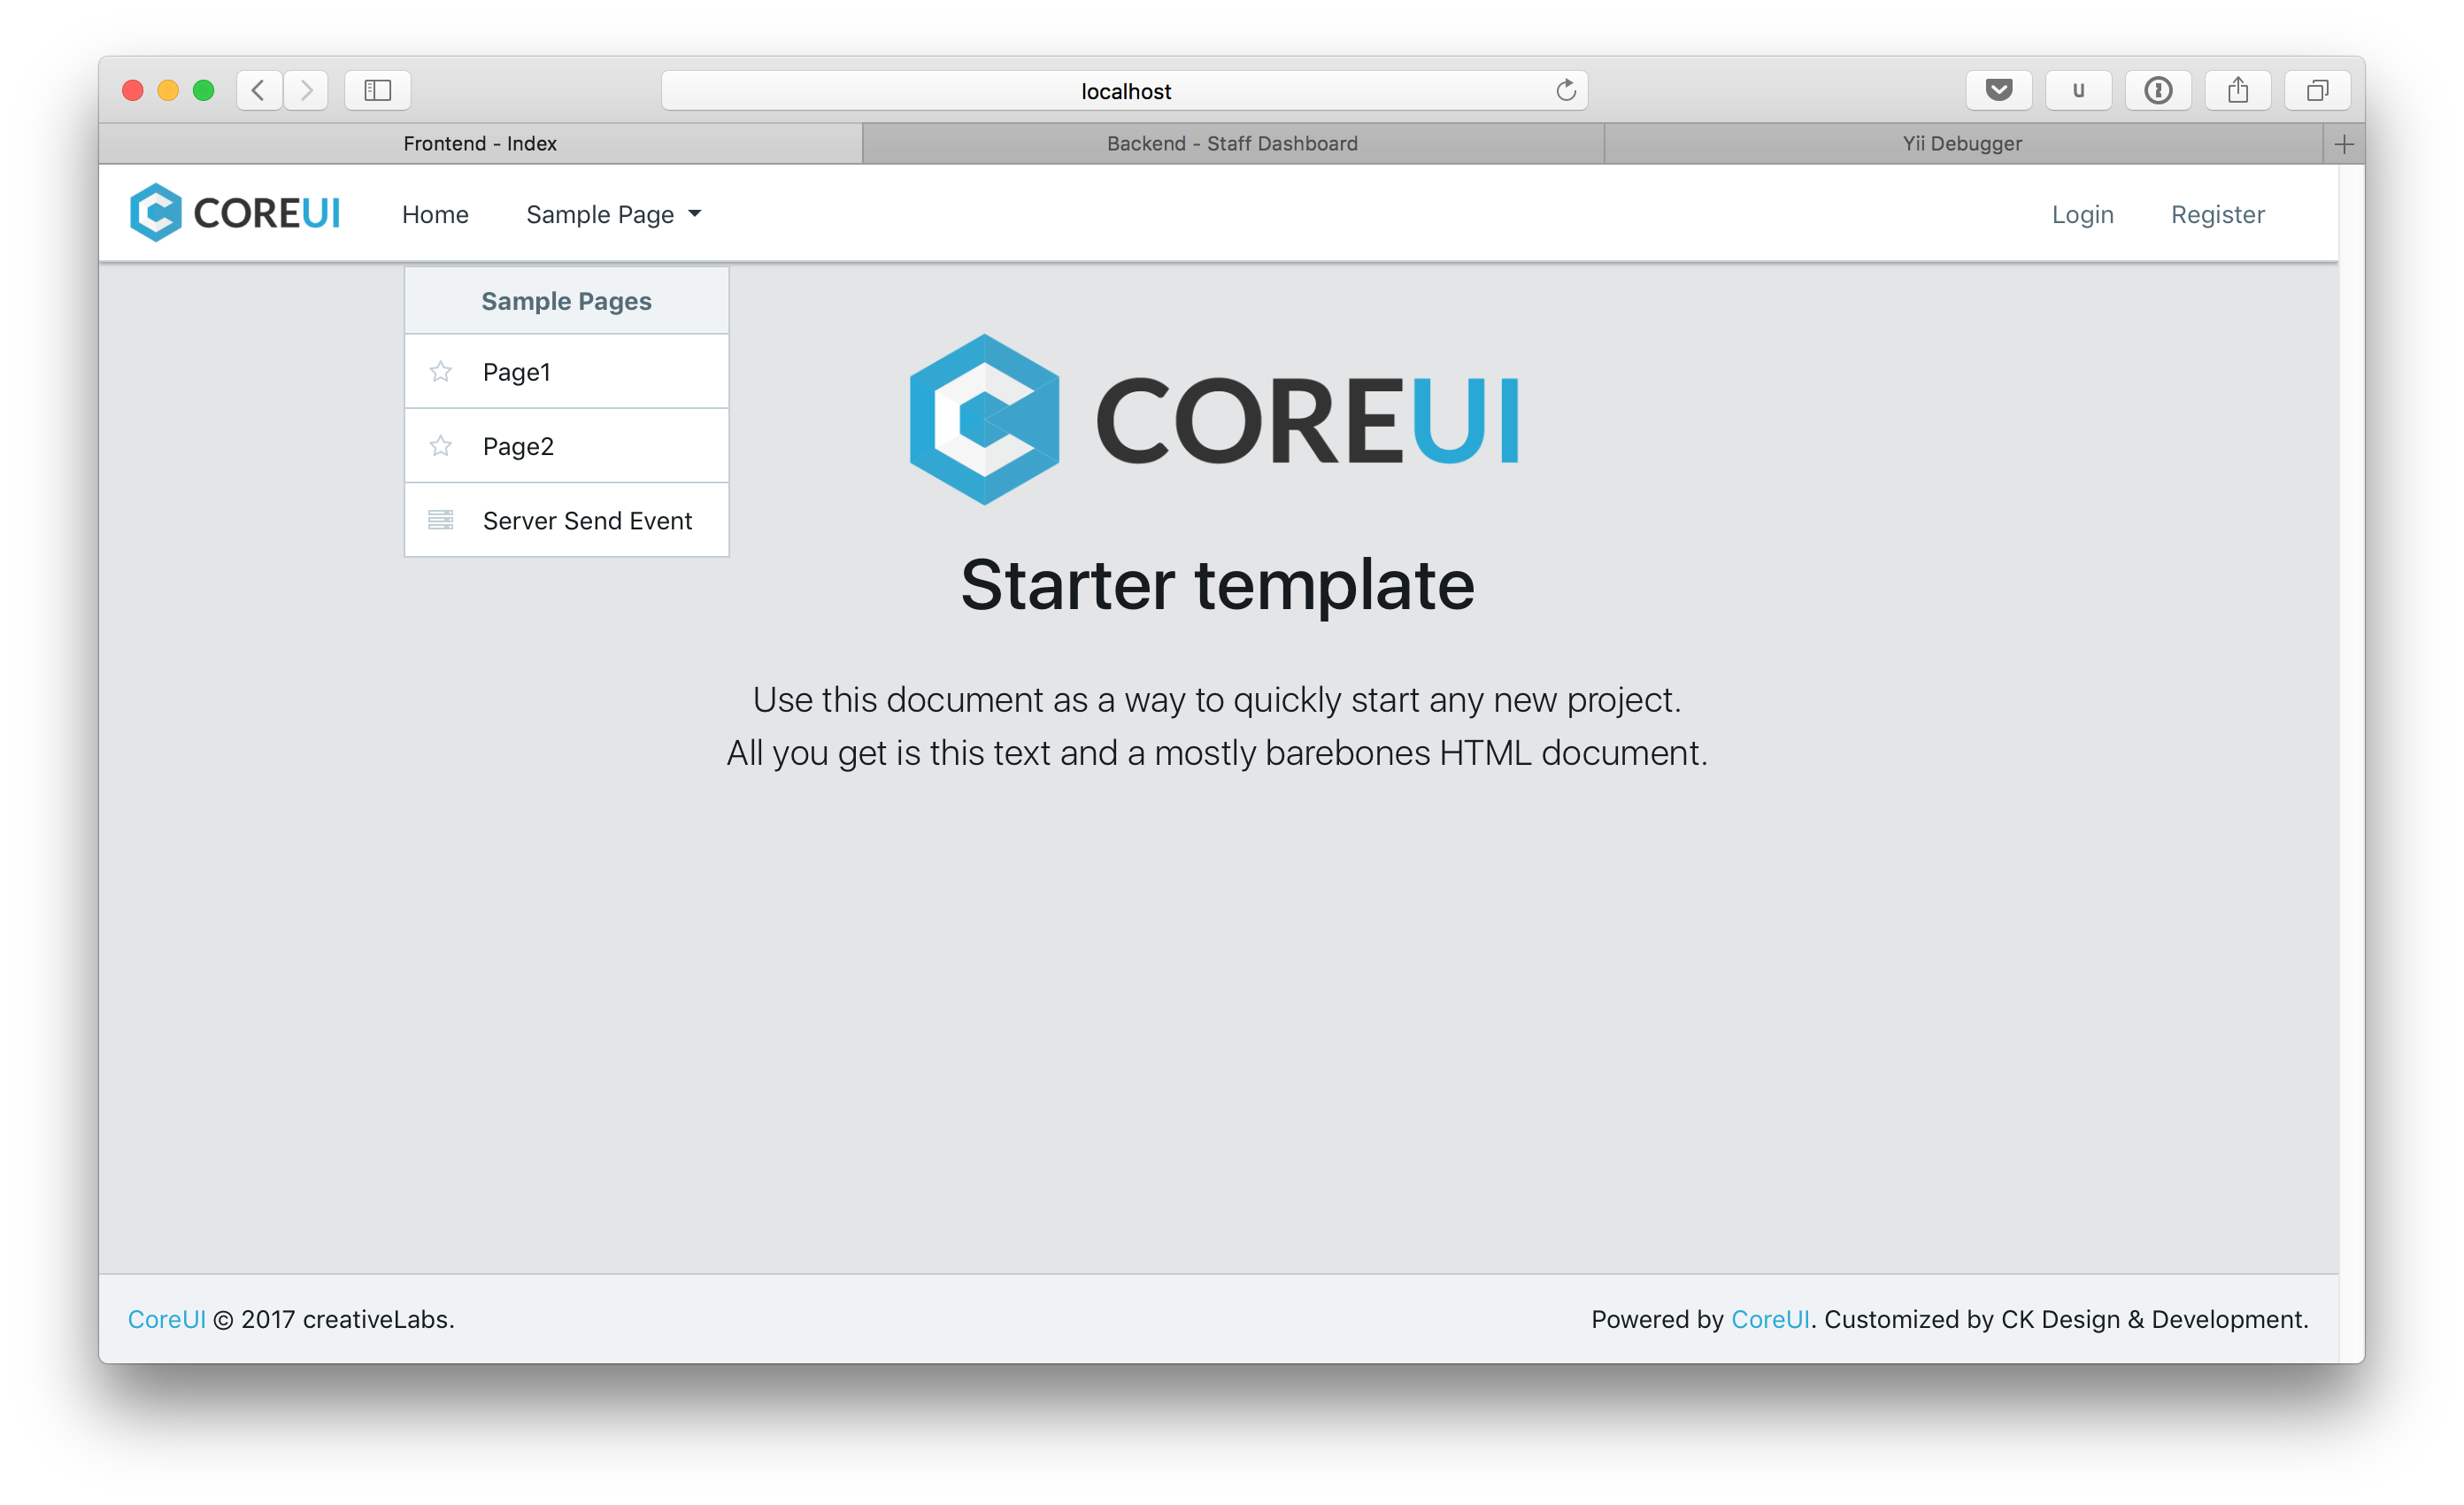Open the Share icon in toolbar
The height and width of the screenshot is (1505, 2464).
(2238, 91)
